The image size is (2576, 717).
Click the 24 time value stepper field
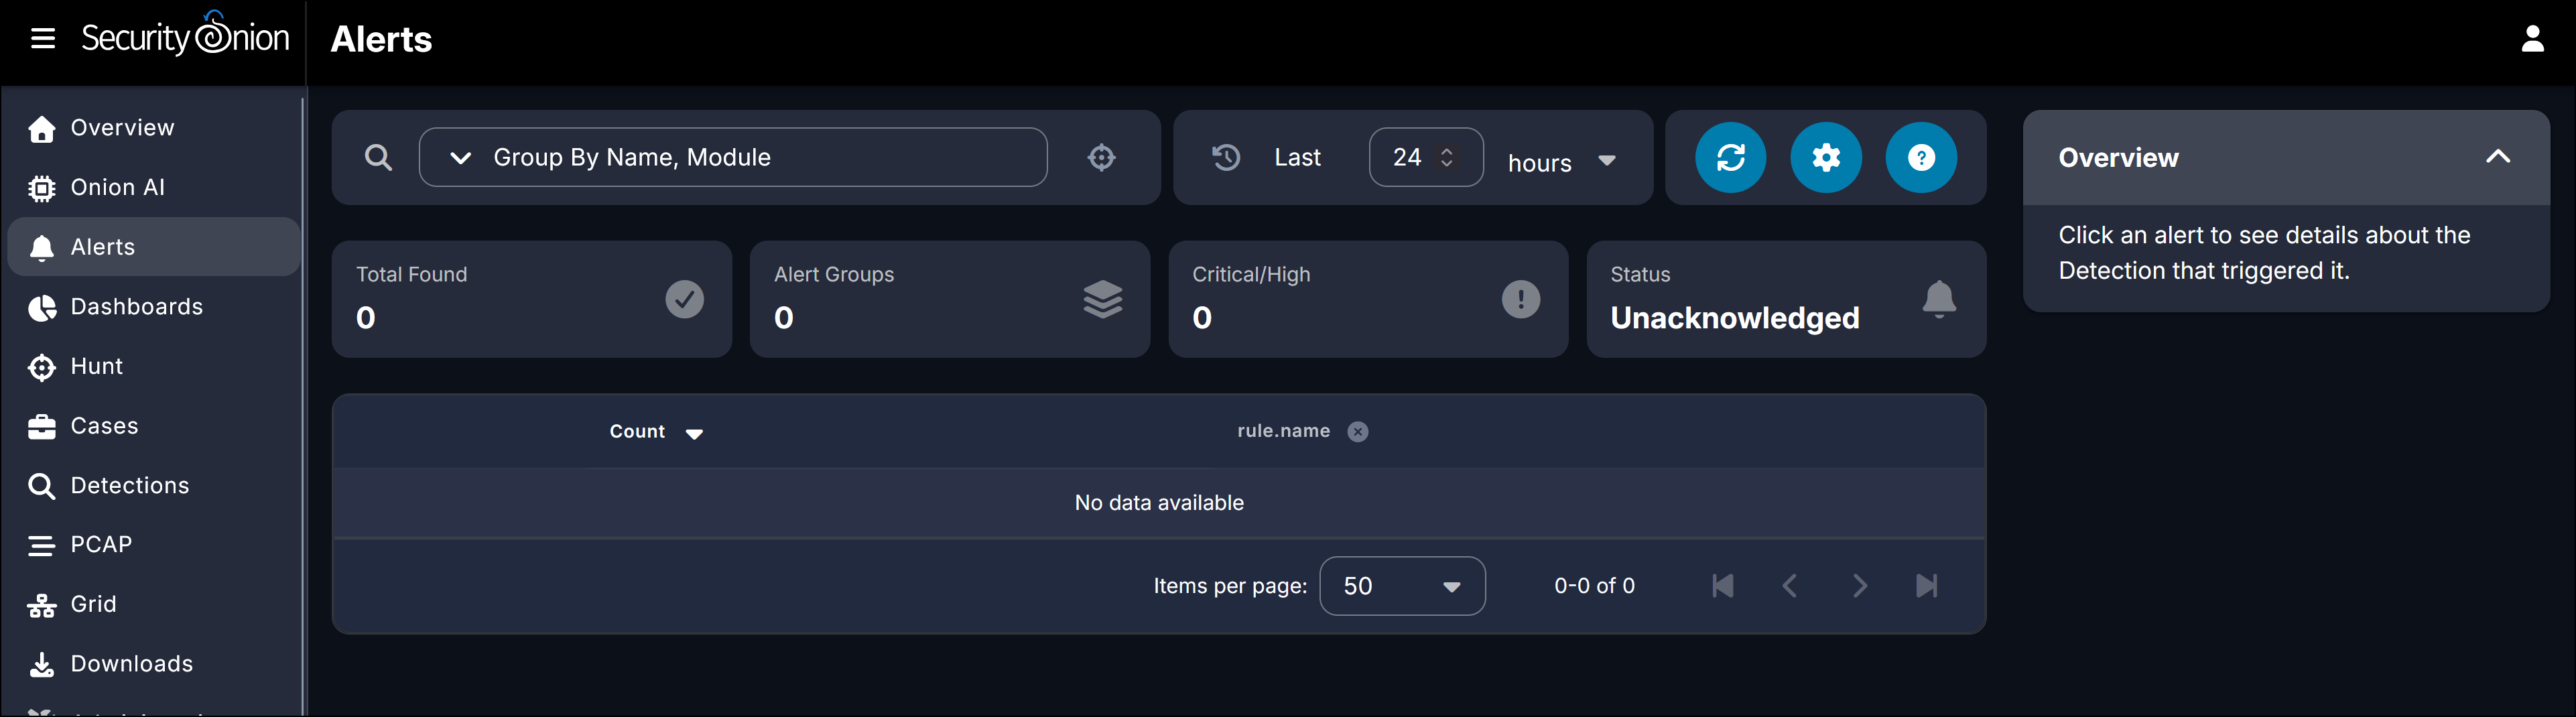[1425, 157]
